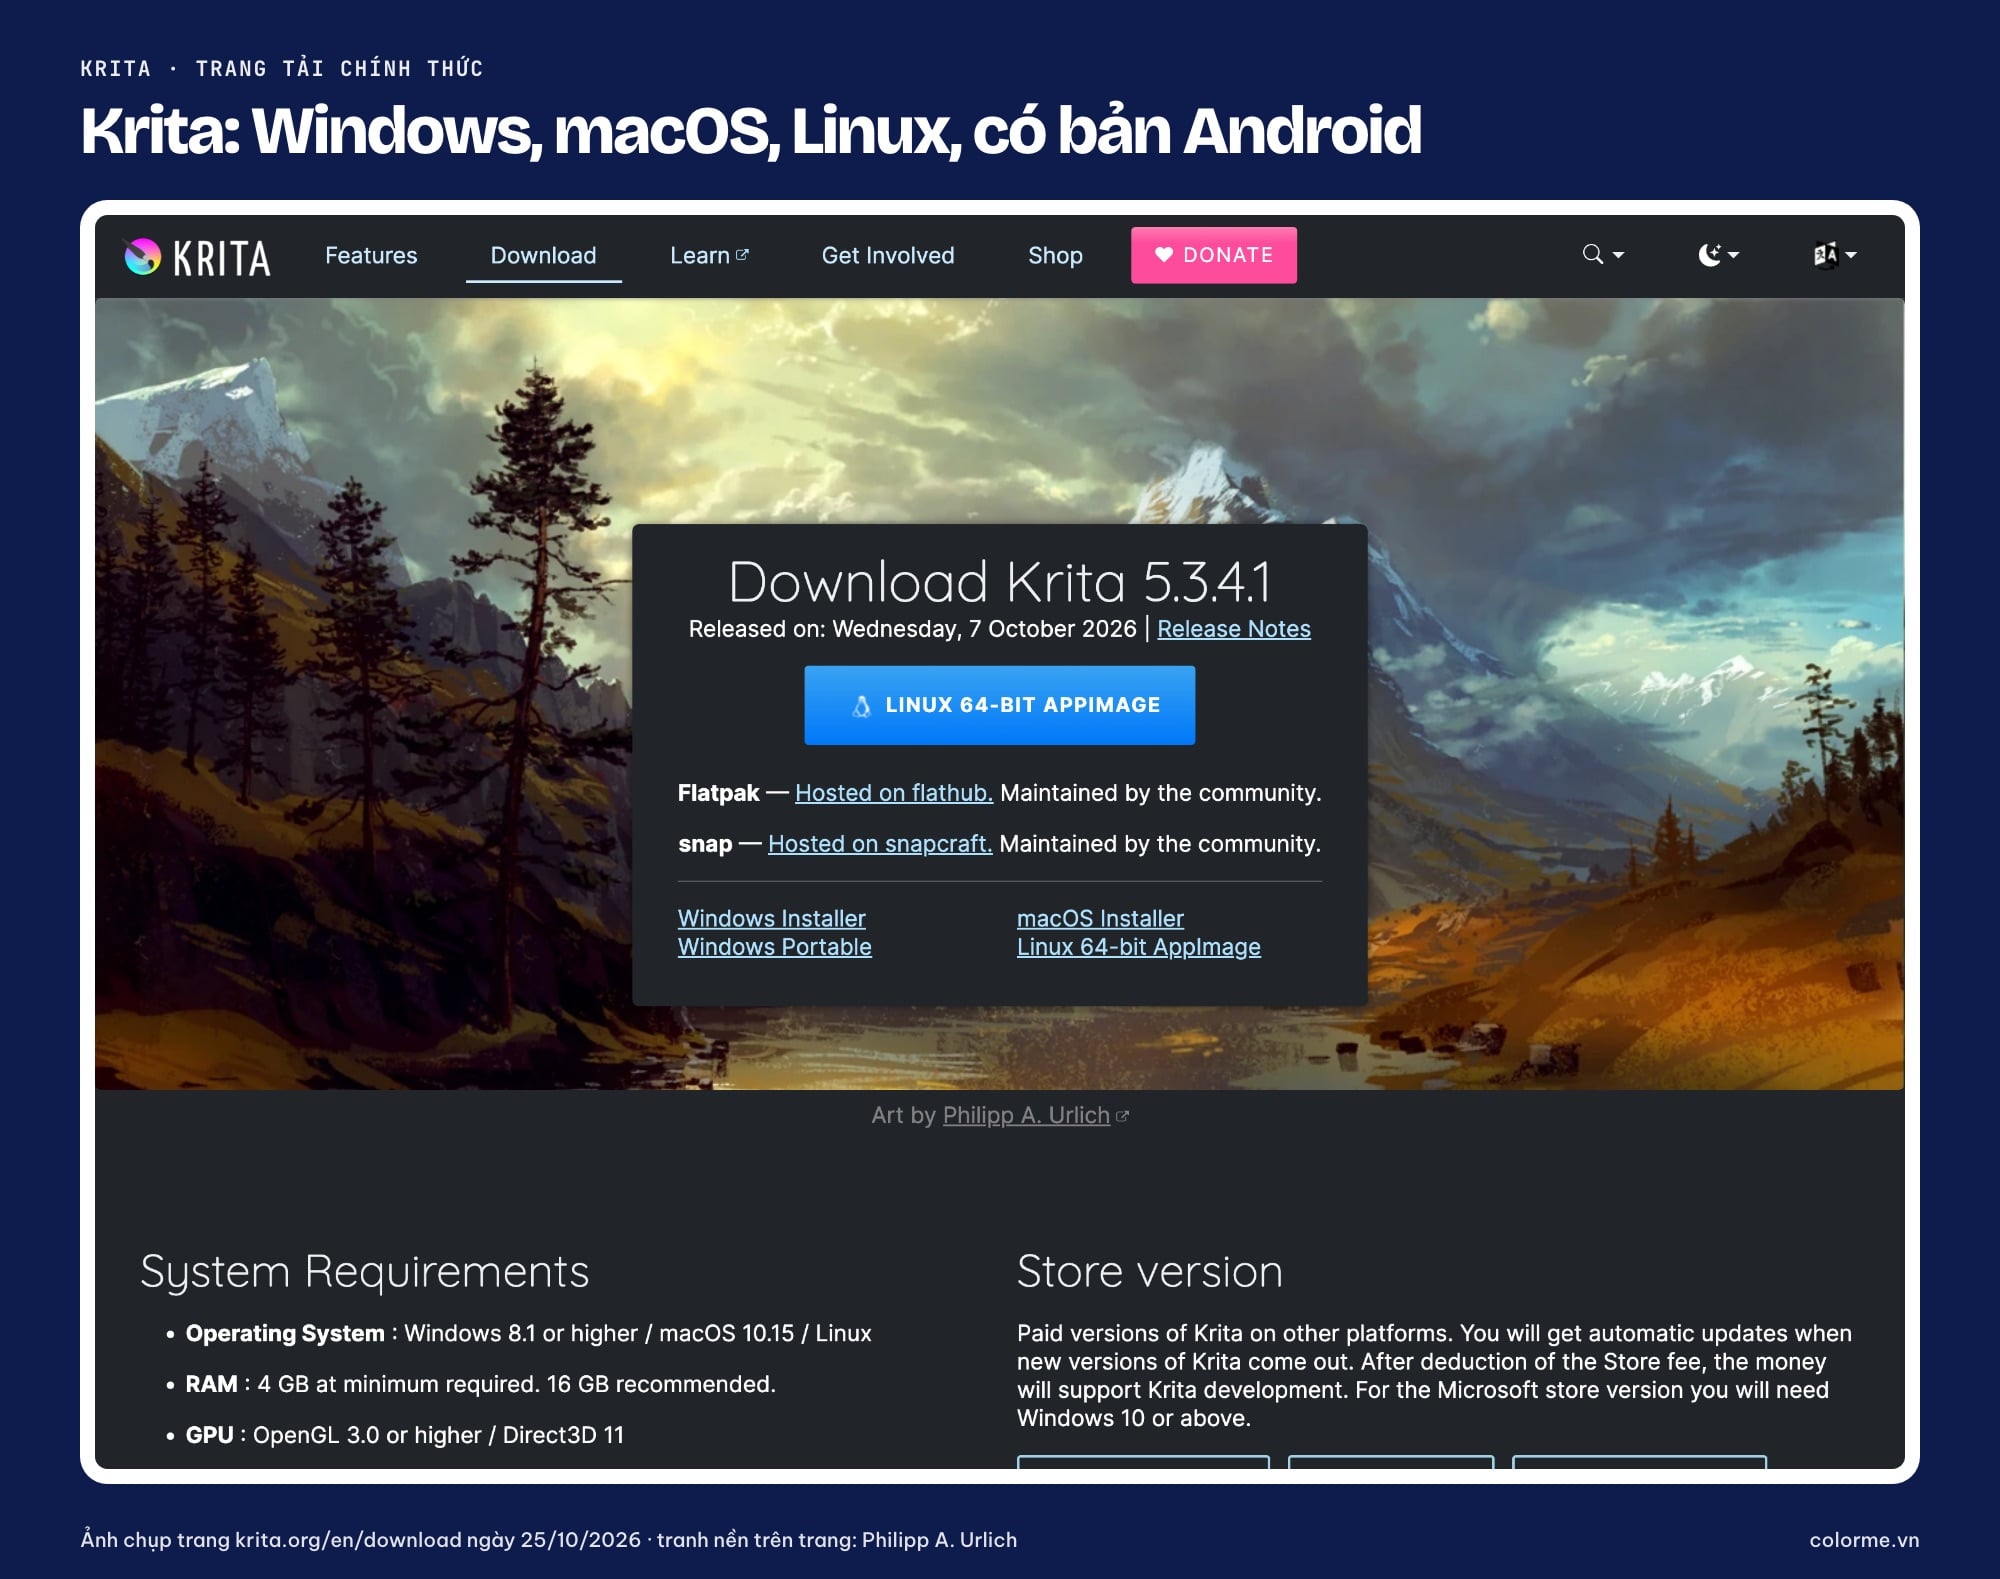2000x1579 pixels.
Task: Open the language selector dropdown
Action: coord(1835,255)
